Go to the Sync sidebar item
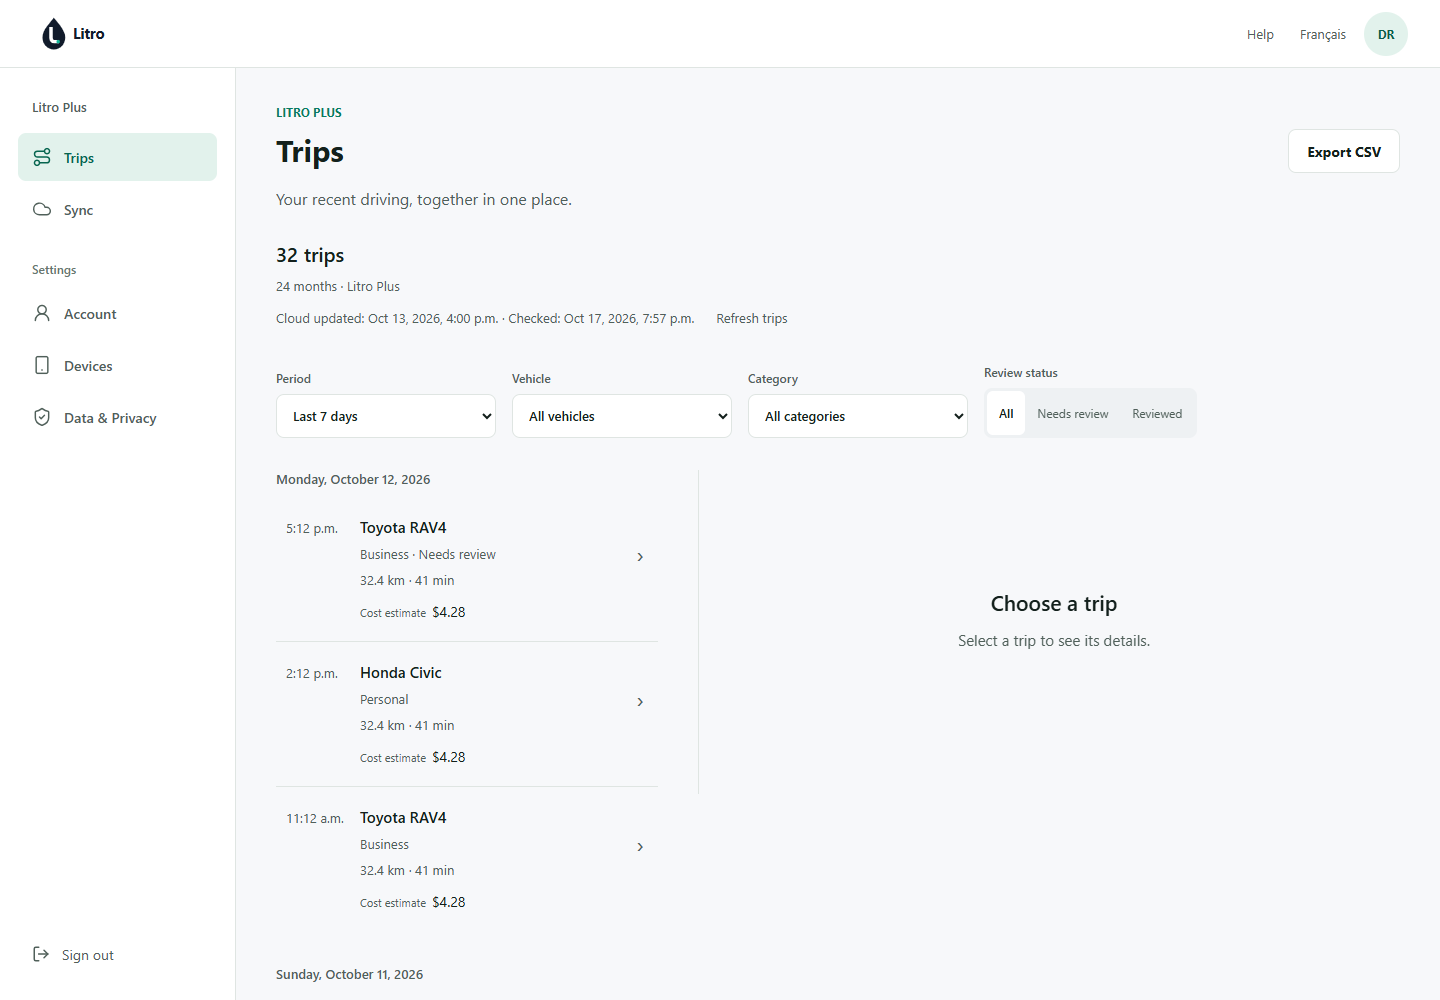 pyautogui.click(x=117, y=209)
